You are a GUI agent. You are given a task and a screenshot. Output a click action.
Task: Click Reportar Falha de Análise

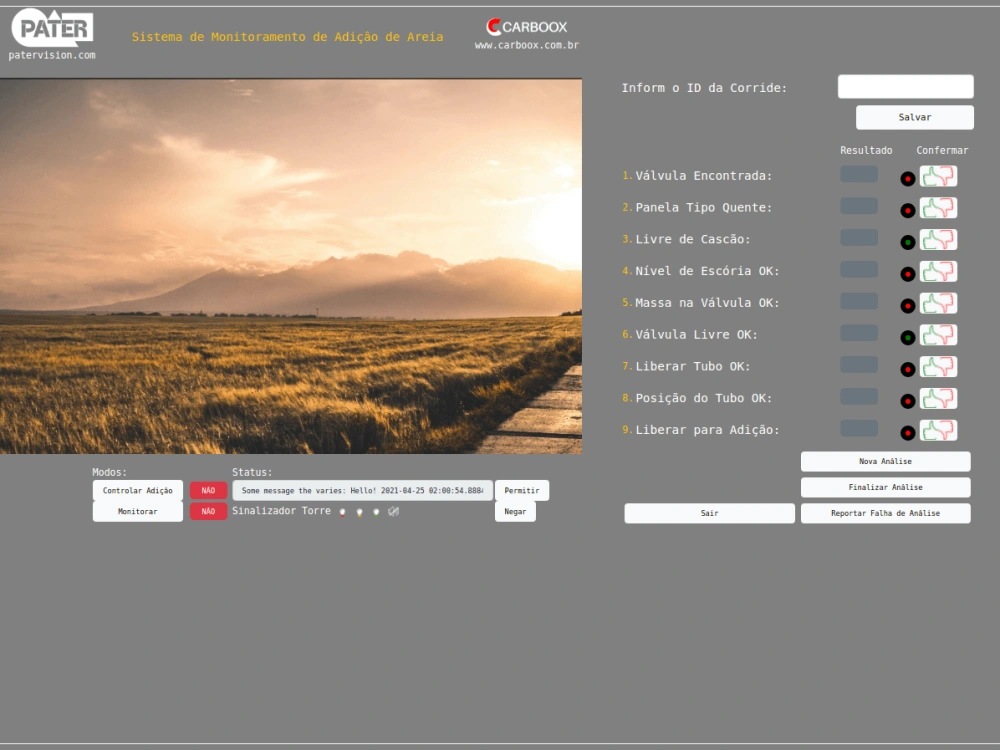885,513
